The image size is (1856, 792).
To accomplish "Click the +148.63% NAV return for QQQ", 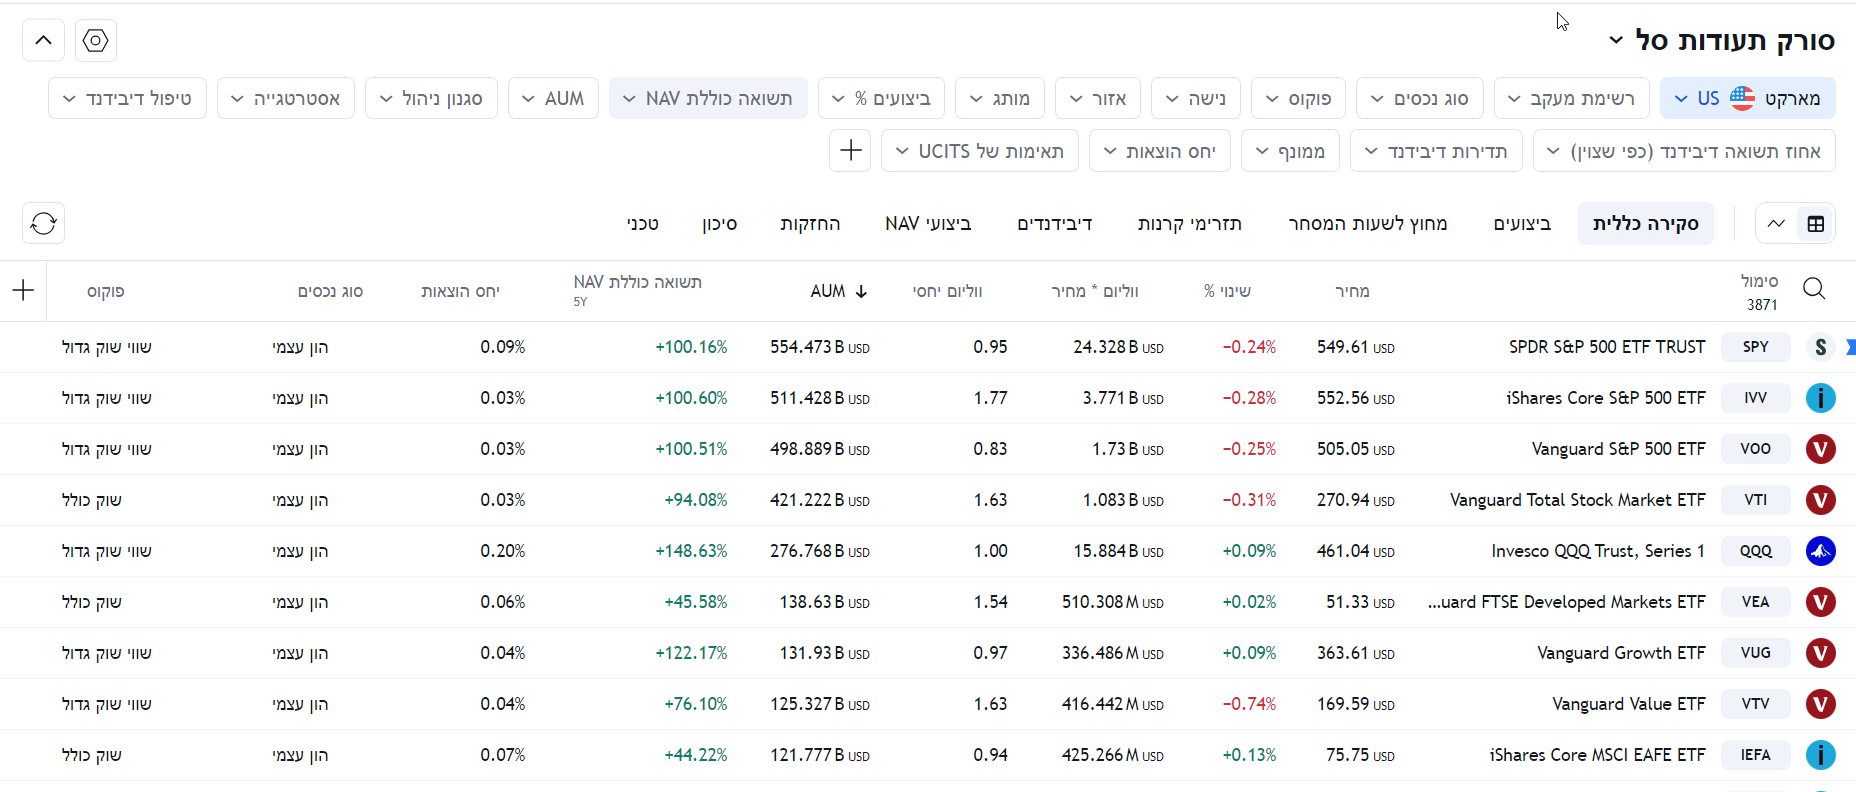I will tap(691, 551).
